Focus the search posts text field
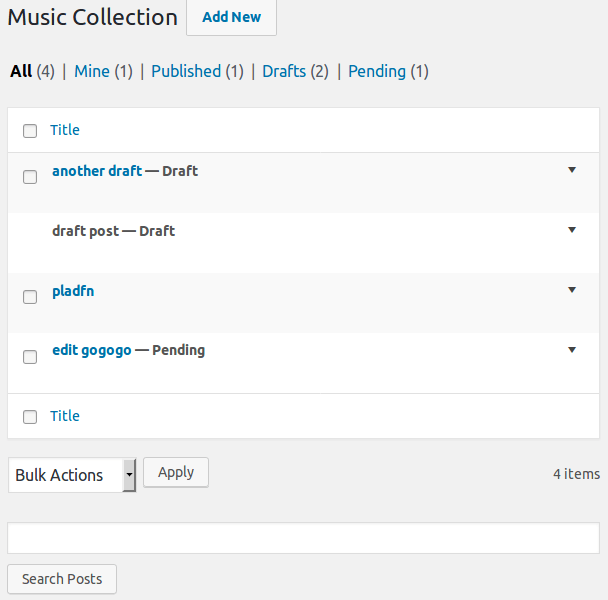Viewport: 608px width, 600px height. pos(304,538)
